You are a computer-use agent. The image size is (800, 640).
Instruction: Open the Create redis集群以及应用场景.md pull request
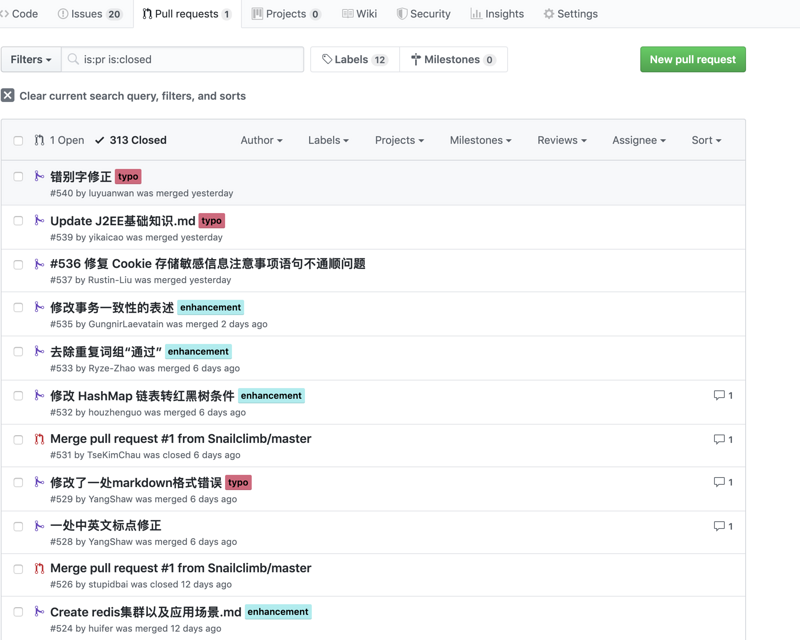pyautogui.click(x=145, y=611)
